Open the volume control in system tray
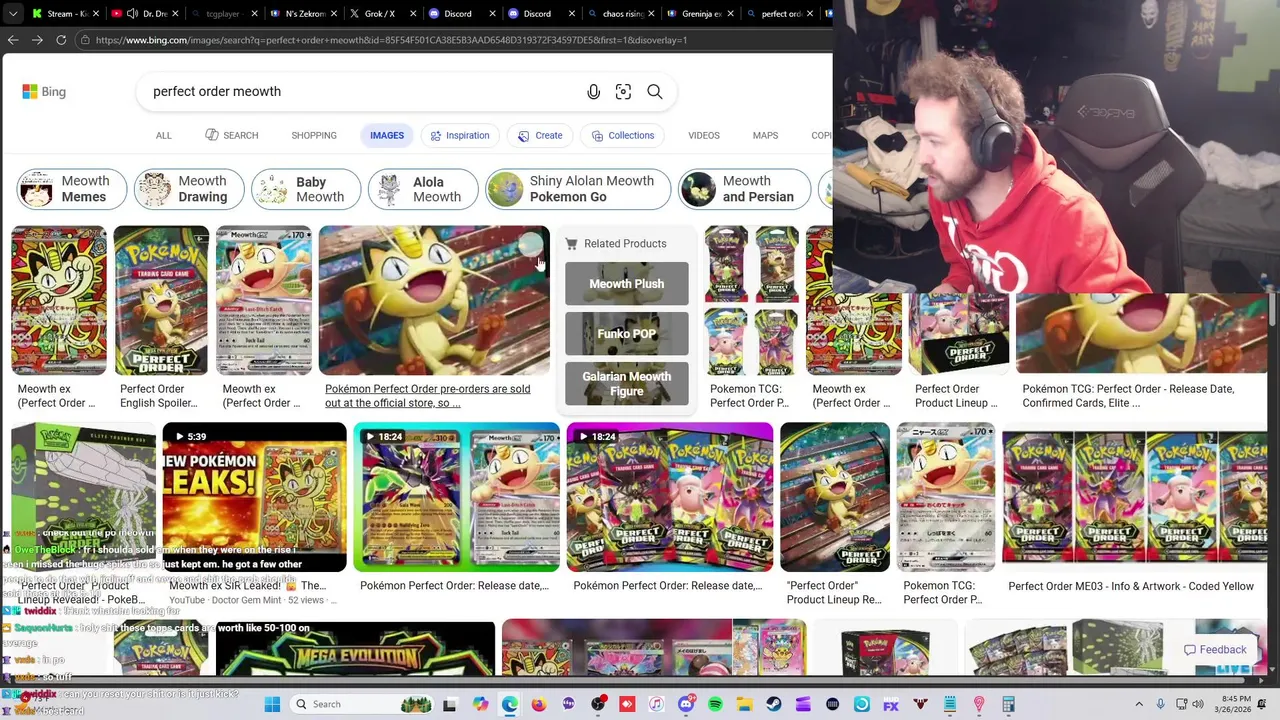Screen dimensions: 1280x720 coord(1200,704)
